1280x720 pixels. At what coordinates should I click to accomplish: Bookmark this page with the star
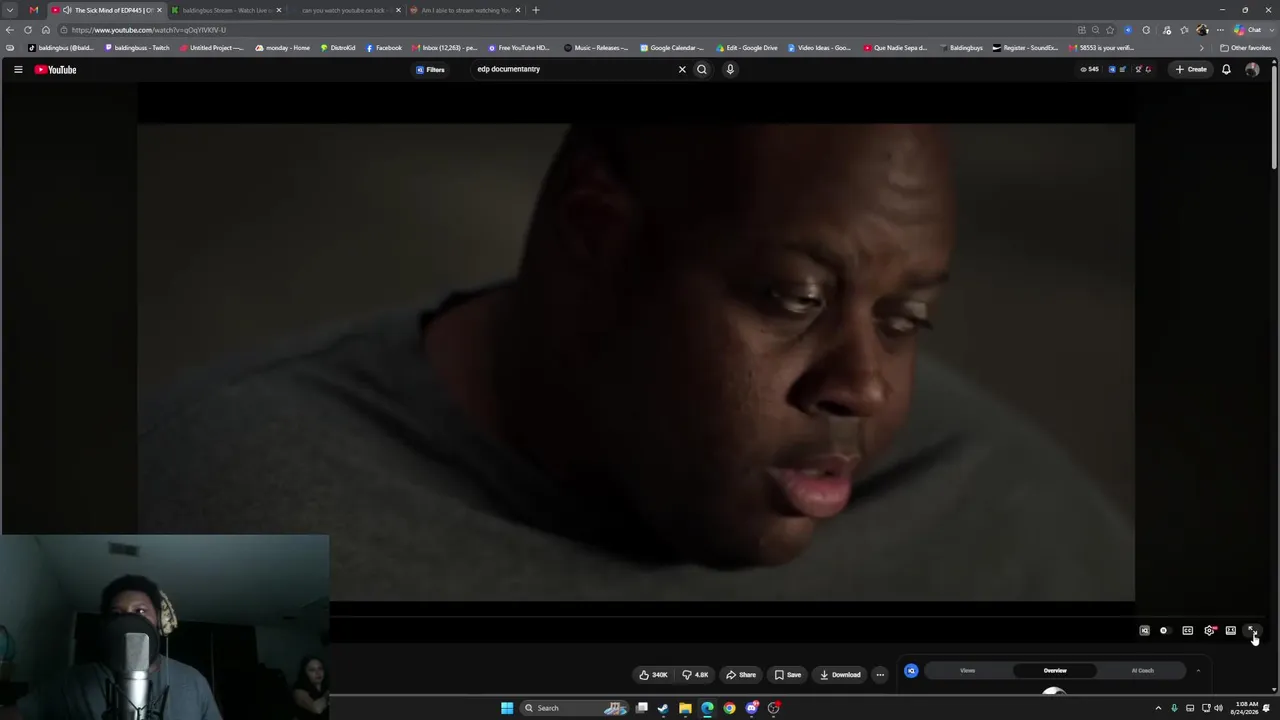click(x=1110, y=30)
